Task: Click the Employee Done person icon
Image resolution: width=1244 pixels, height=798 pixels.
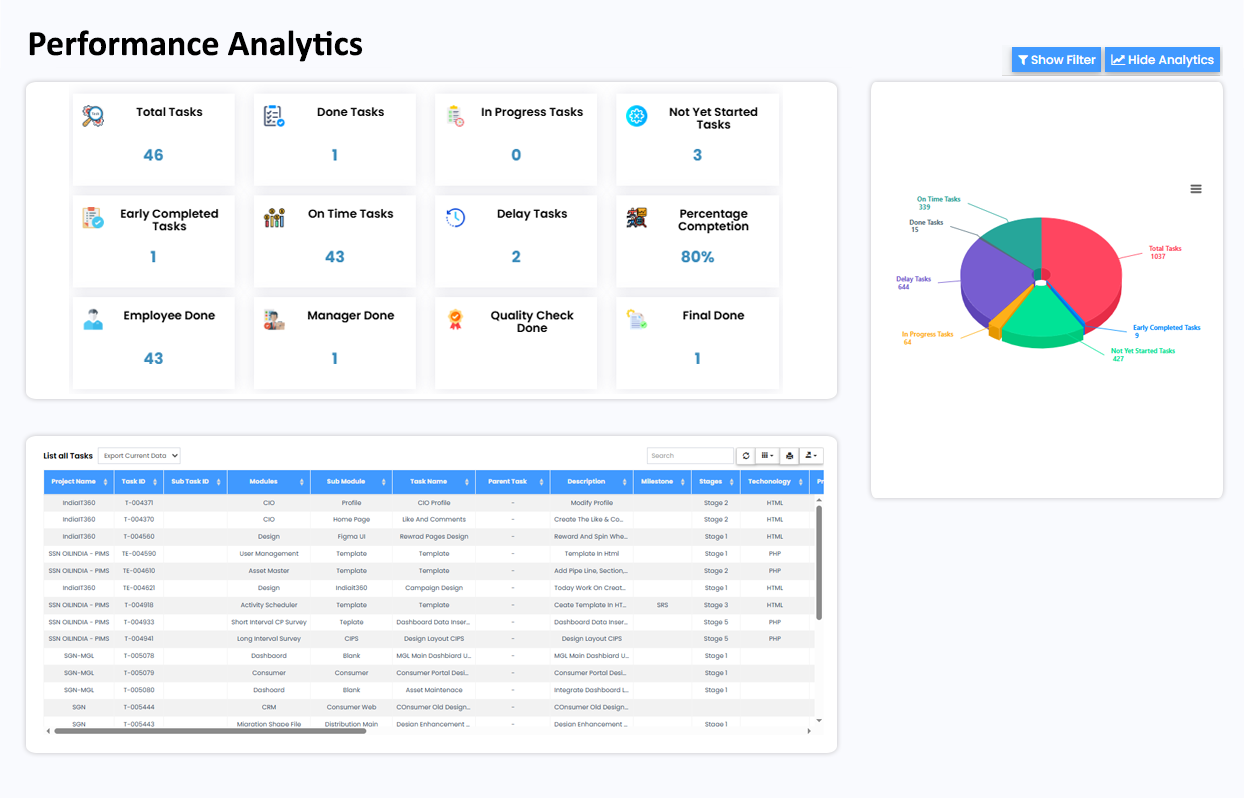Action: coord(93,320)
